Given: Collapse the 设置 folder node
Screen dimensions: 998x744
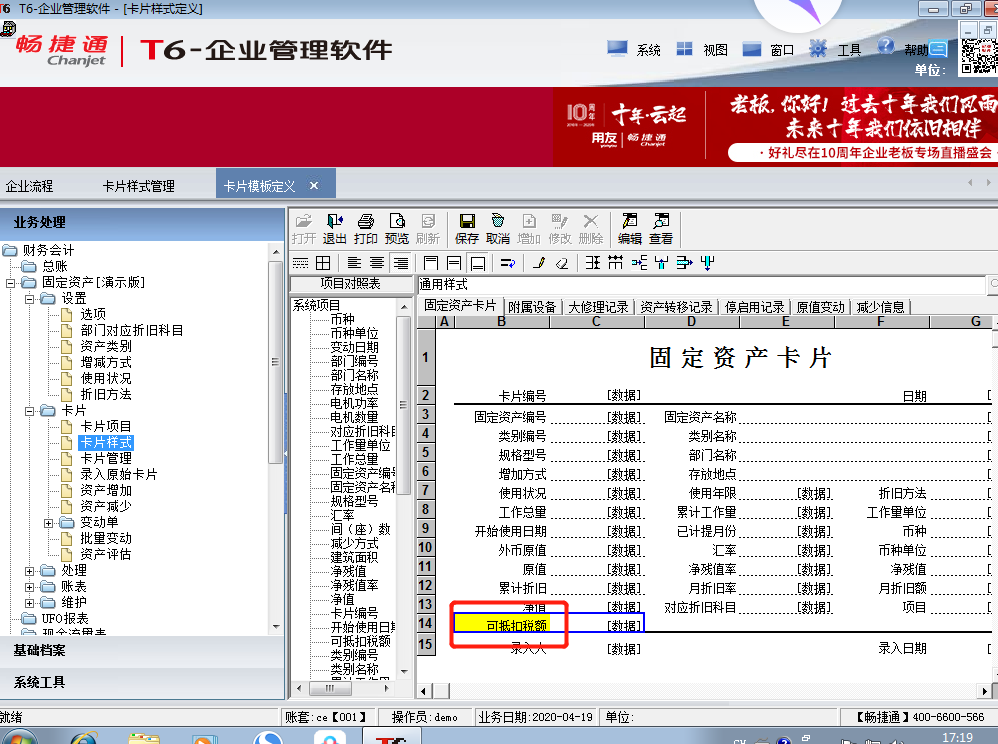Looking at the screenshot, I should pos(29,298).
